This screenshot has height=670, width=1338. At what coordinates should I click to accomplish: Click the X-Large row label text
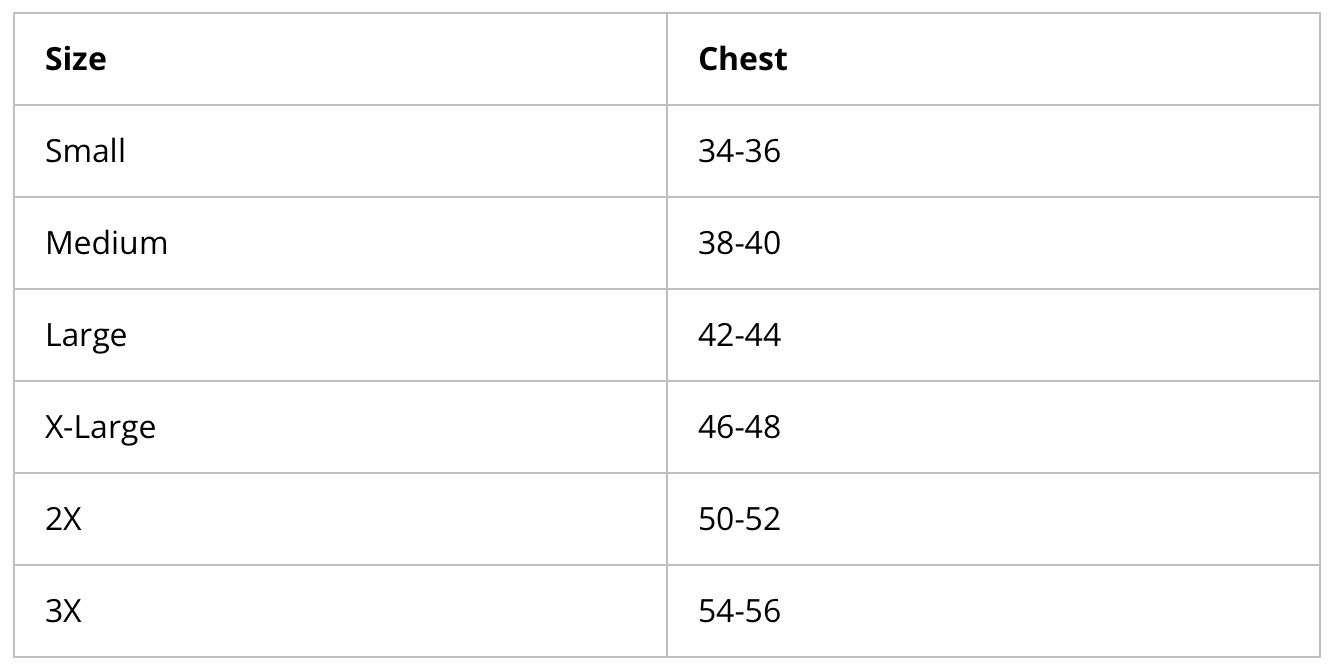click(101, 429)
